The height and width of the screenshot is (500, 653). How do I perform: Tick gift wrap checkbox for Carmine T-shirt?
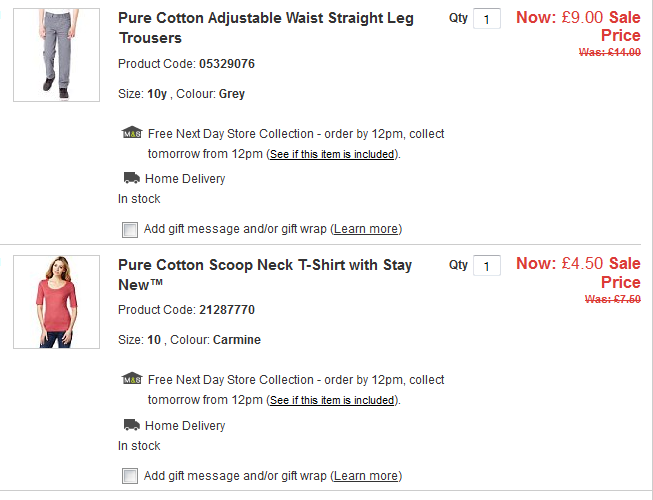pyautogui.click(x=130, y=476)
